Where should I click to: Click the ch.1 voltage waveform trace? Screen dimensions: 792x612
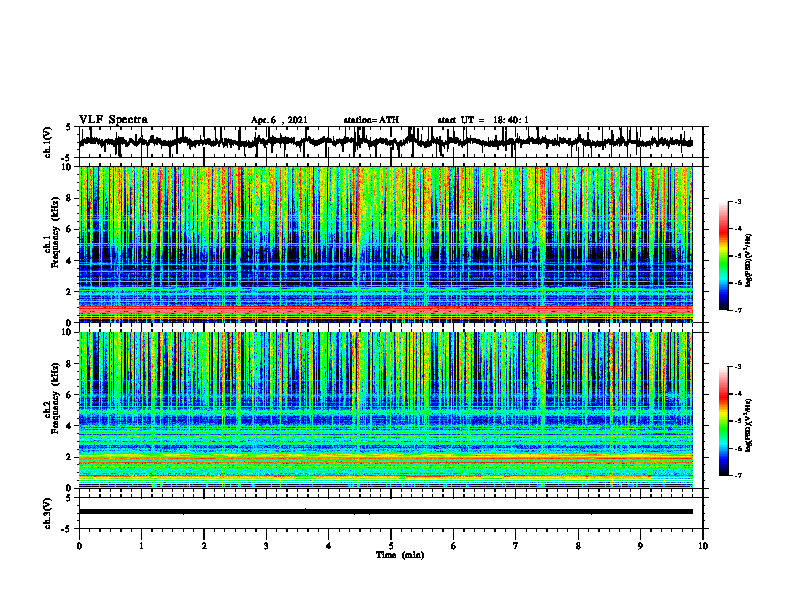coord(385,142)
